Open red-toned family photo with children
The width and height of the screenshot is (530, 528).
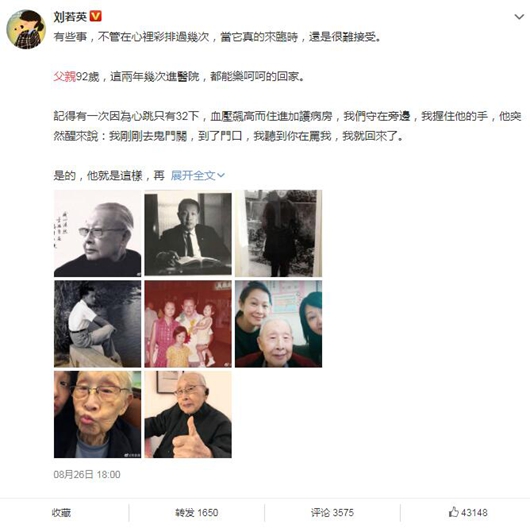pos(188,324)
